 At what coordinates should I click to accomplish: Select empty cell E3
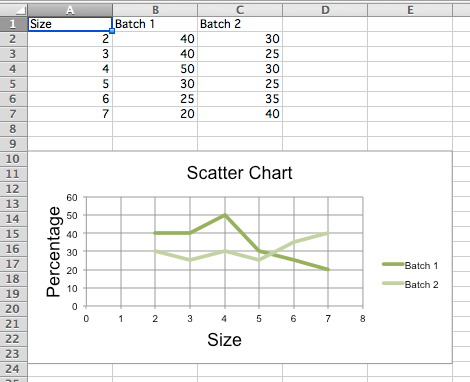point(410,54)
